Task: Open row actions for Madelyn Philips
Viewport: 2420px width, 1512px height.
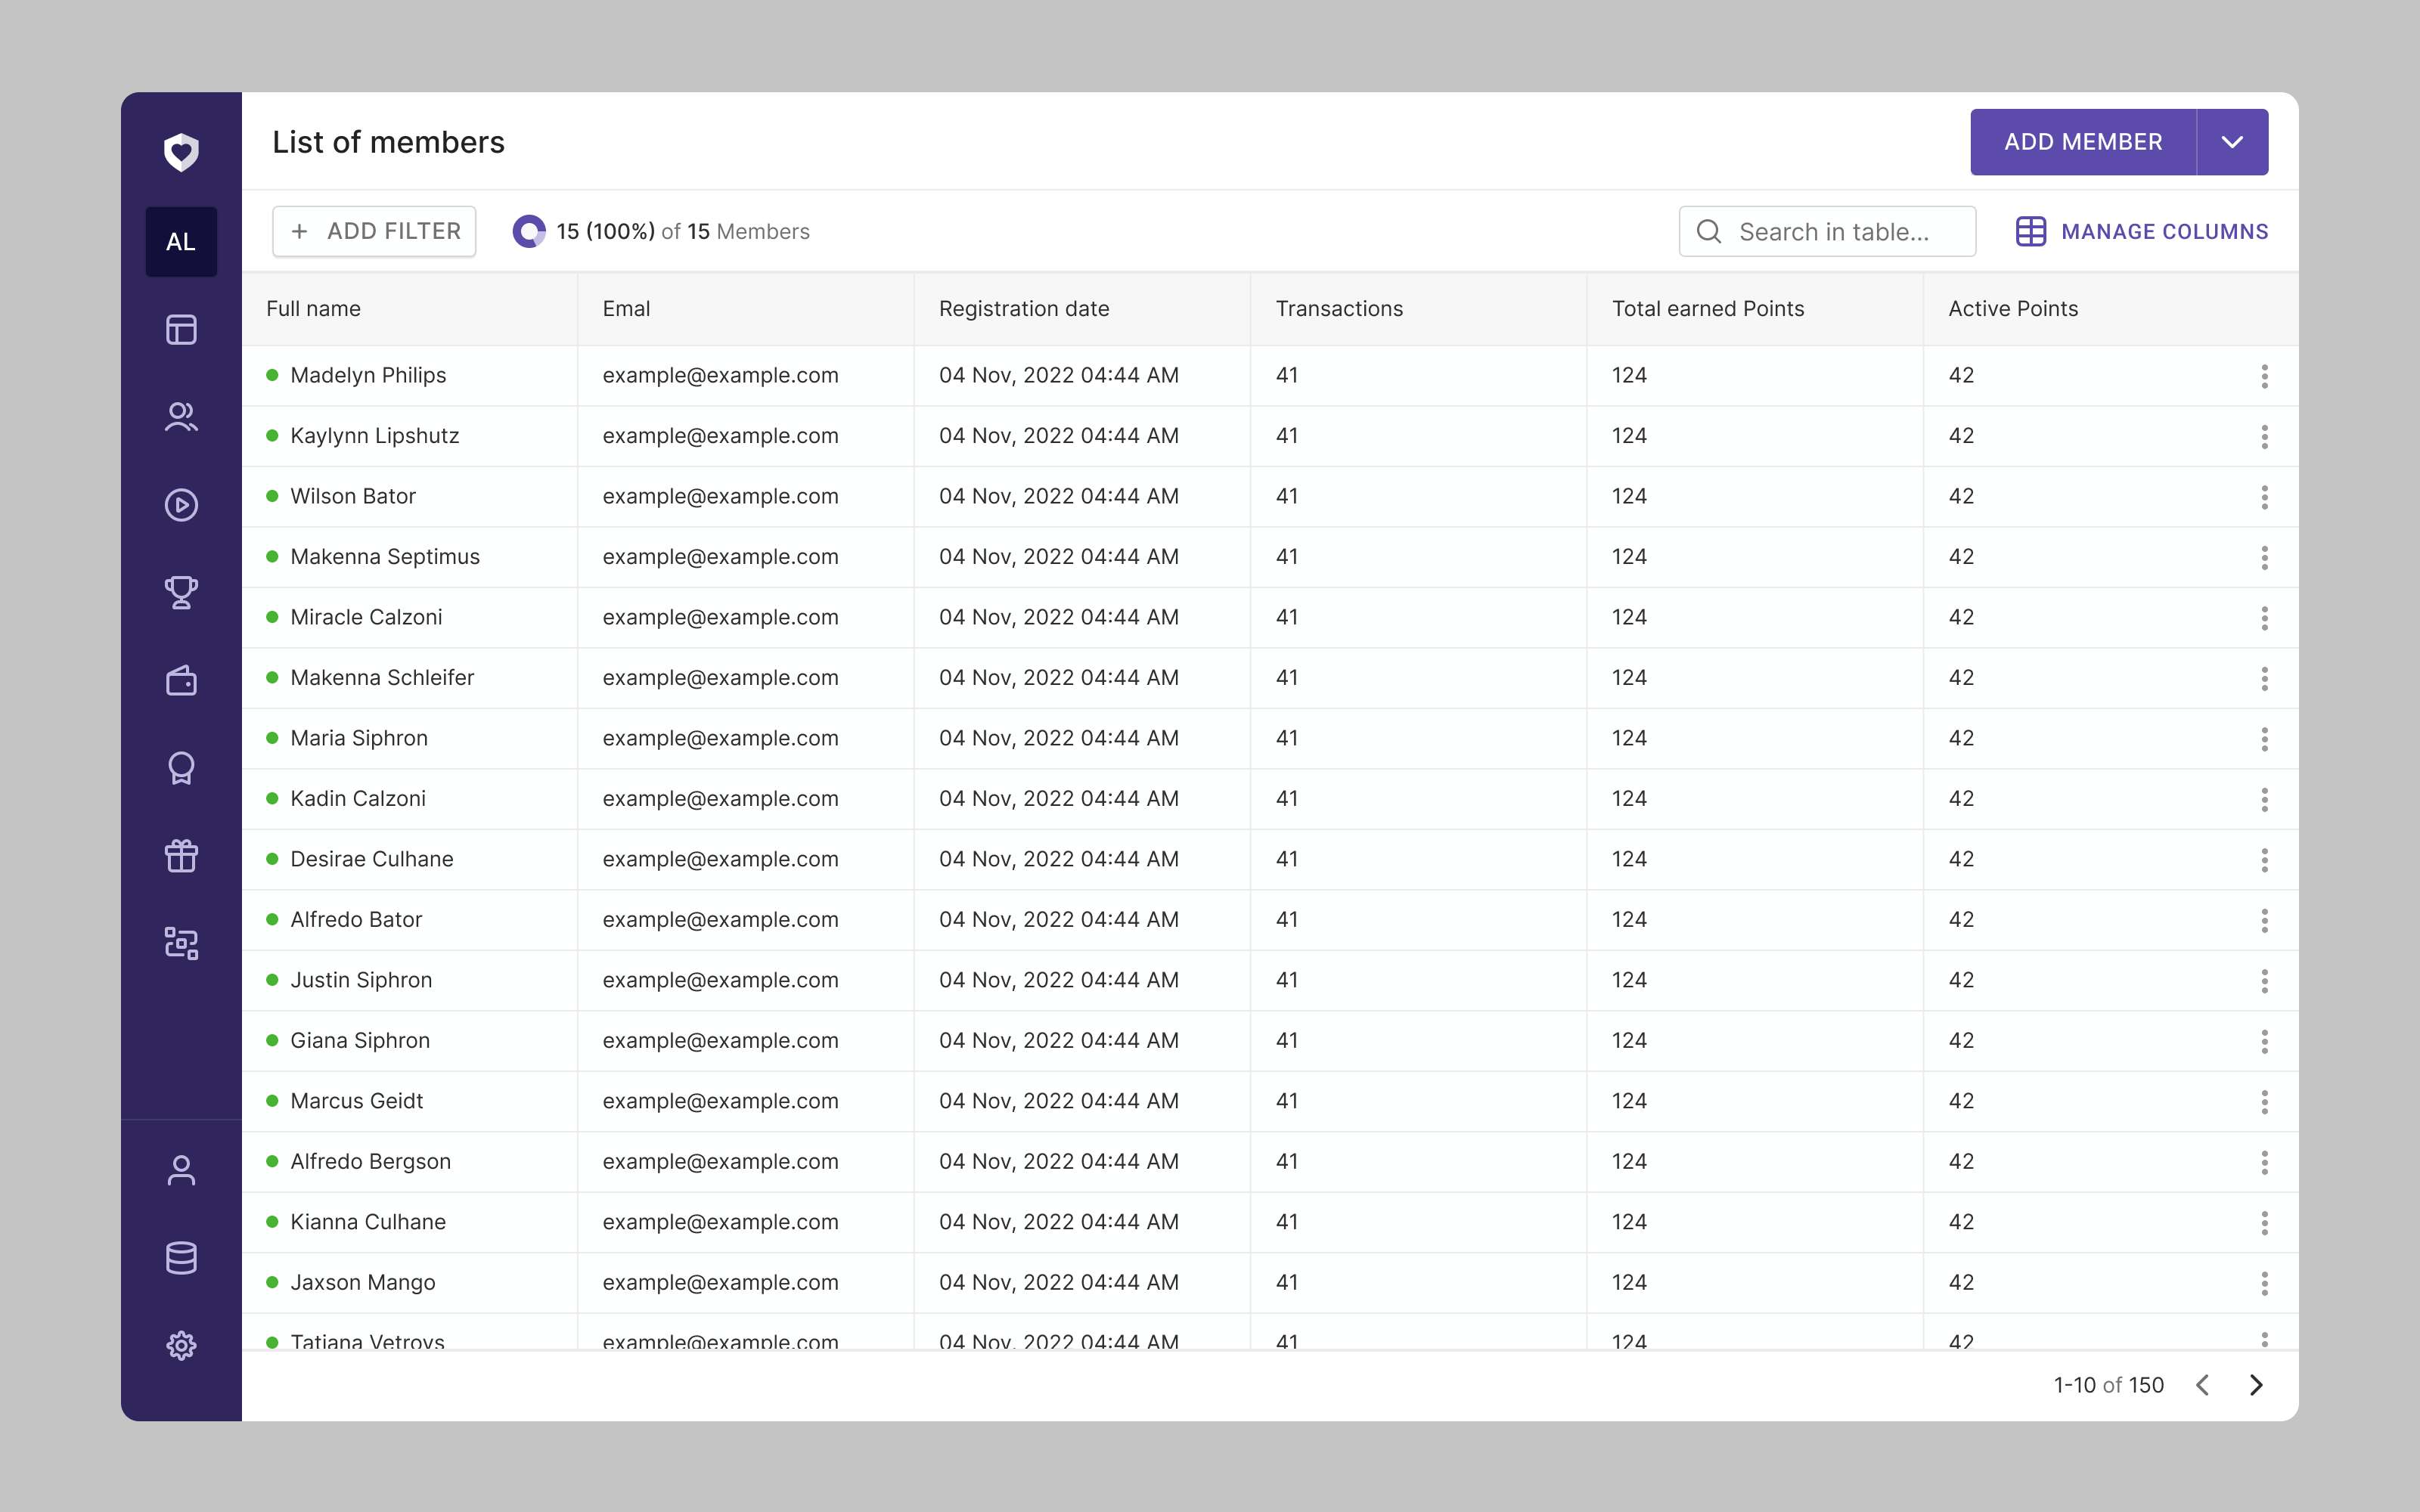Action: [2264, 375]
